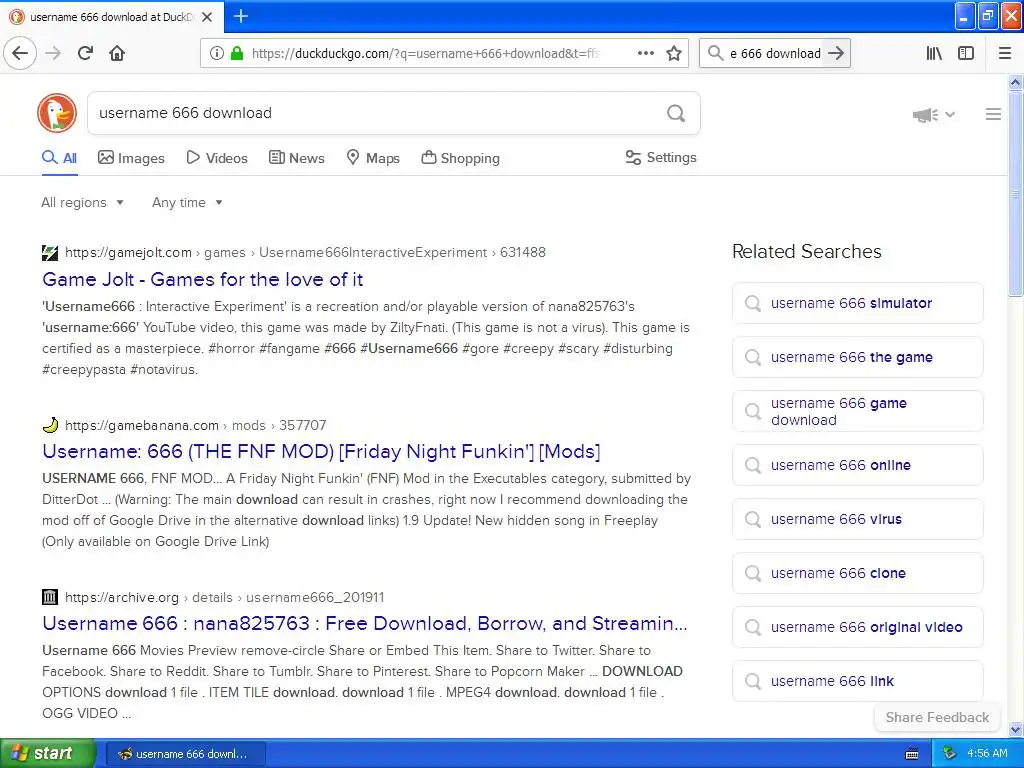Click the page scrollbar up arrow
The width and height of the screenshot is (1024, 768).
tap(1015, 82)
